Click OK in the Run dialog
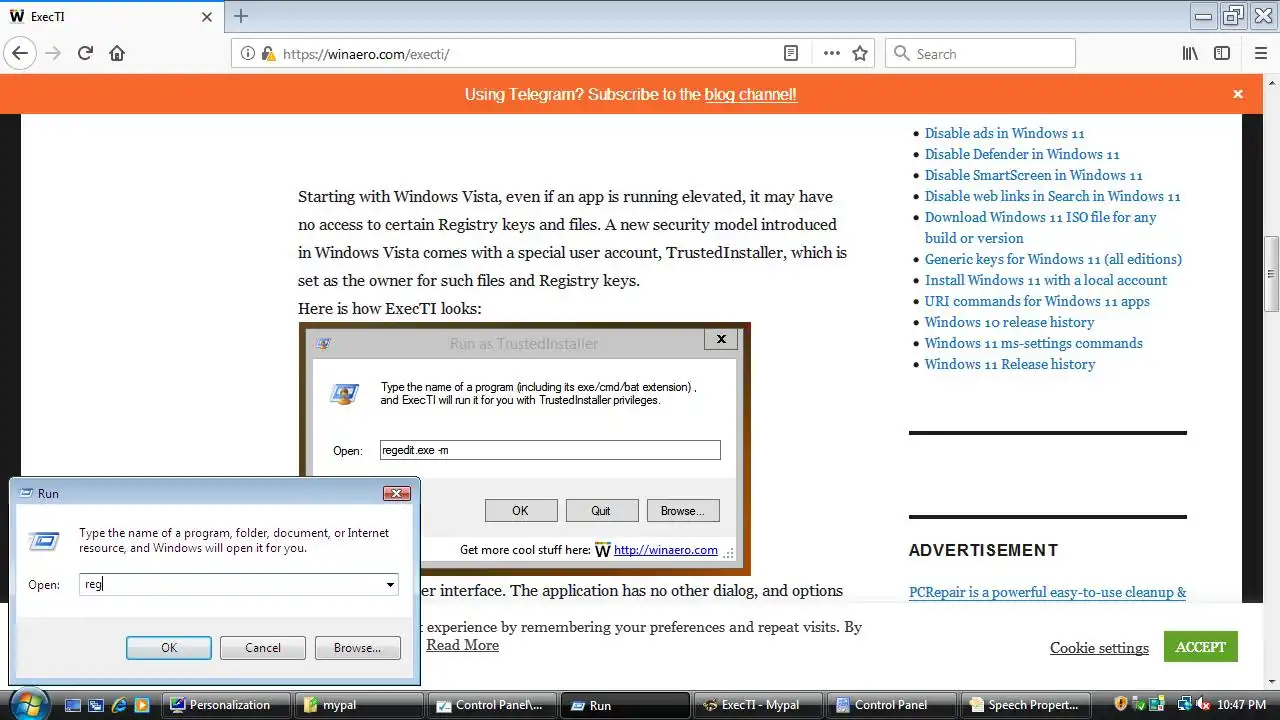The width and height of the screenshot is (1280, 720). point(169,648)
